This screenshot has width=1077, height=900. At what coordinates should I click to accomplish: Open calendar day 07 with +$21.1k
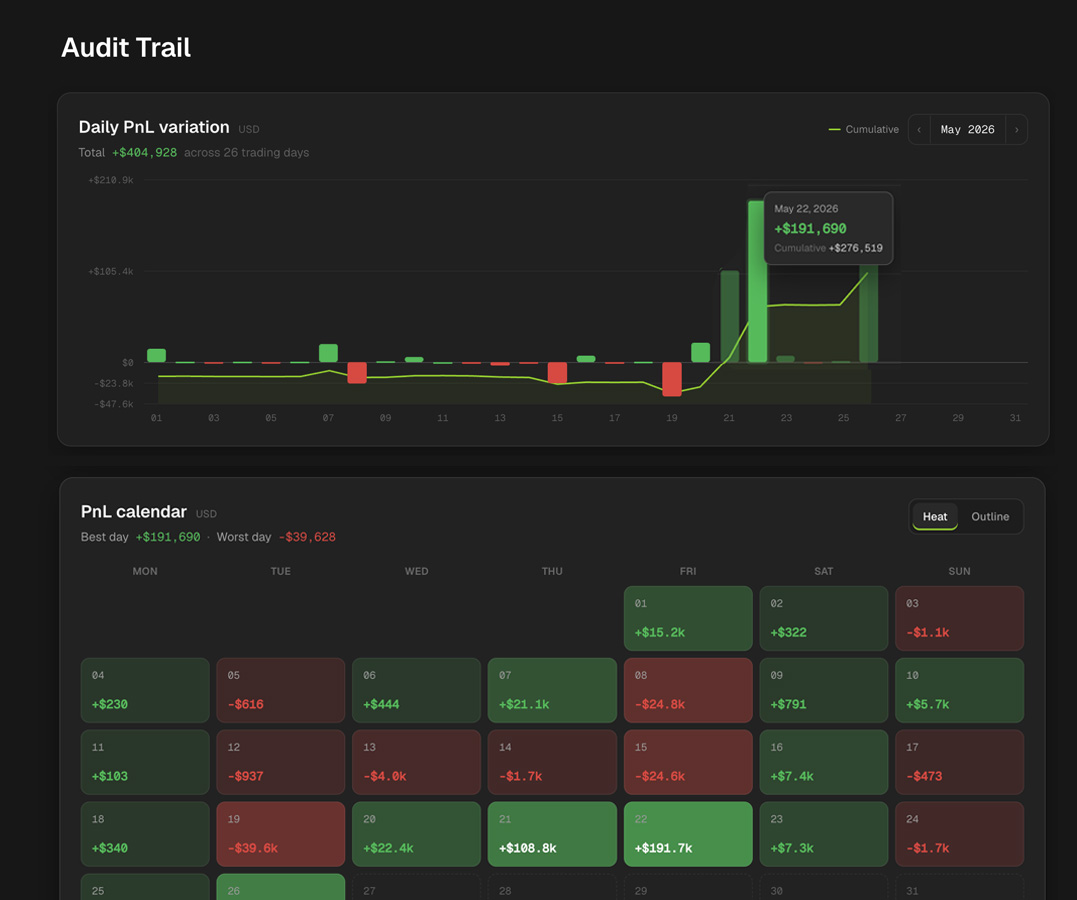click(x=552, y=690)
